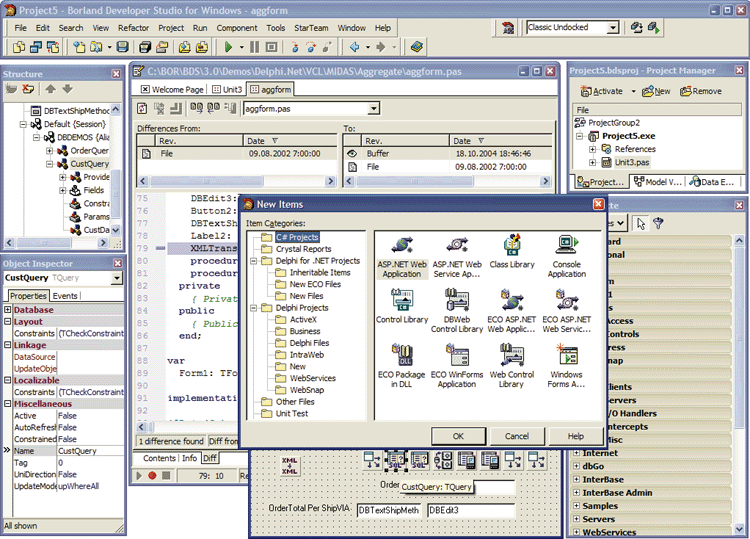The height and width of the screenshot is (539, 750).
Task: Open the aggform.pas file dropdown
Action: tap(374, 109)
